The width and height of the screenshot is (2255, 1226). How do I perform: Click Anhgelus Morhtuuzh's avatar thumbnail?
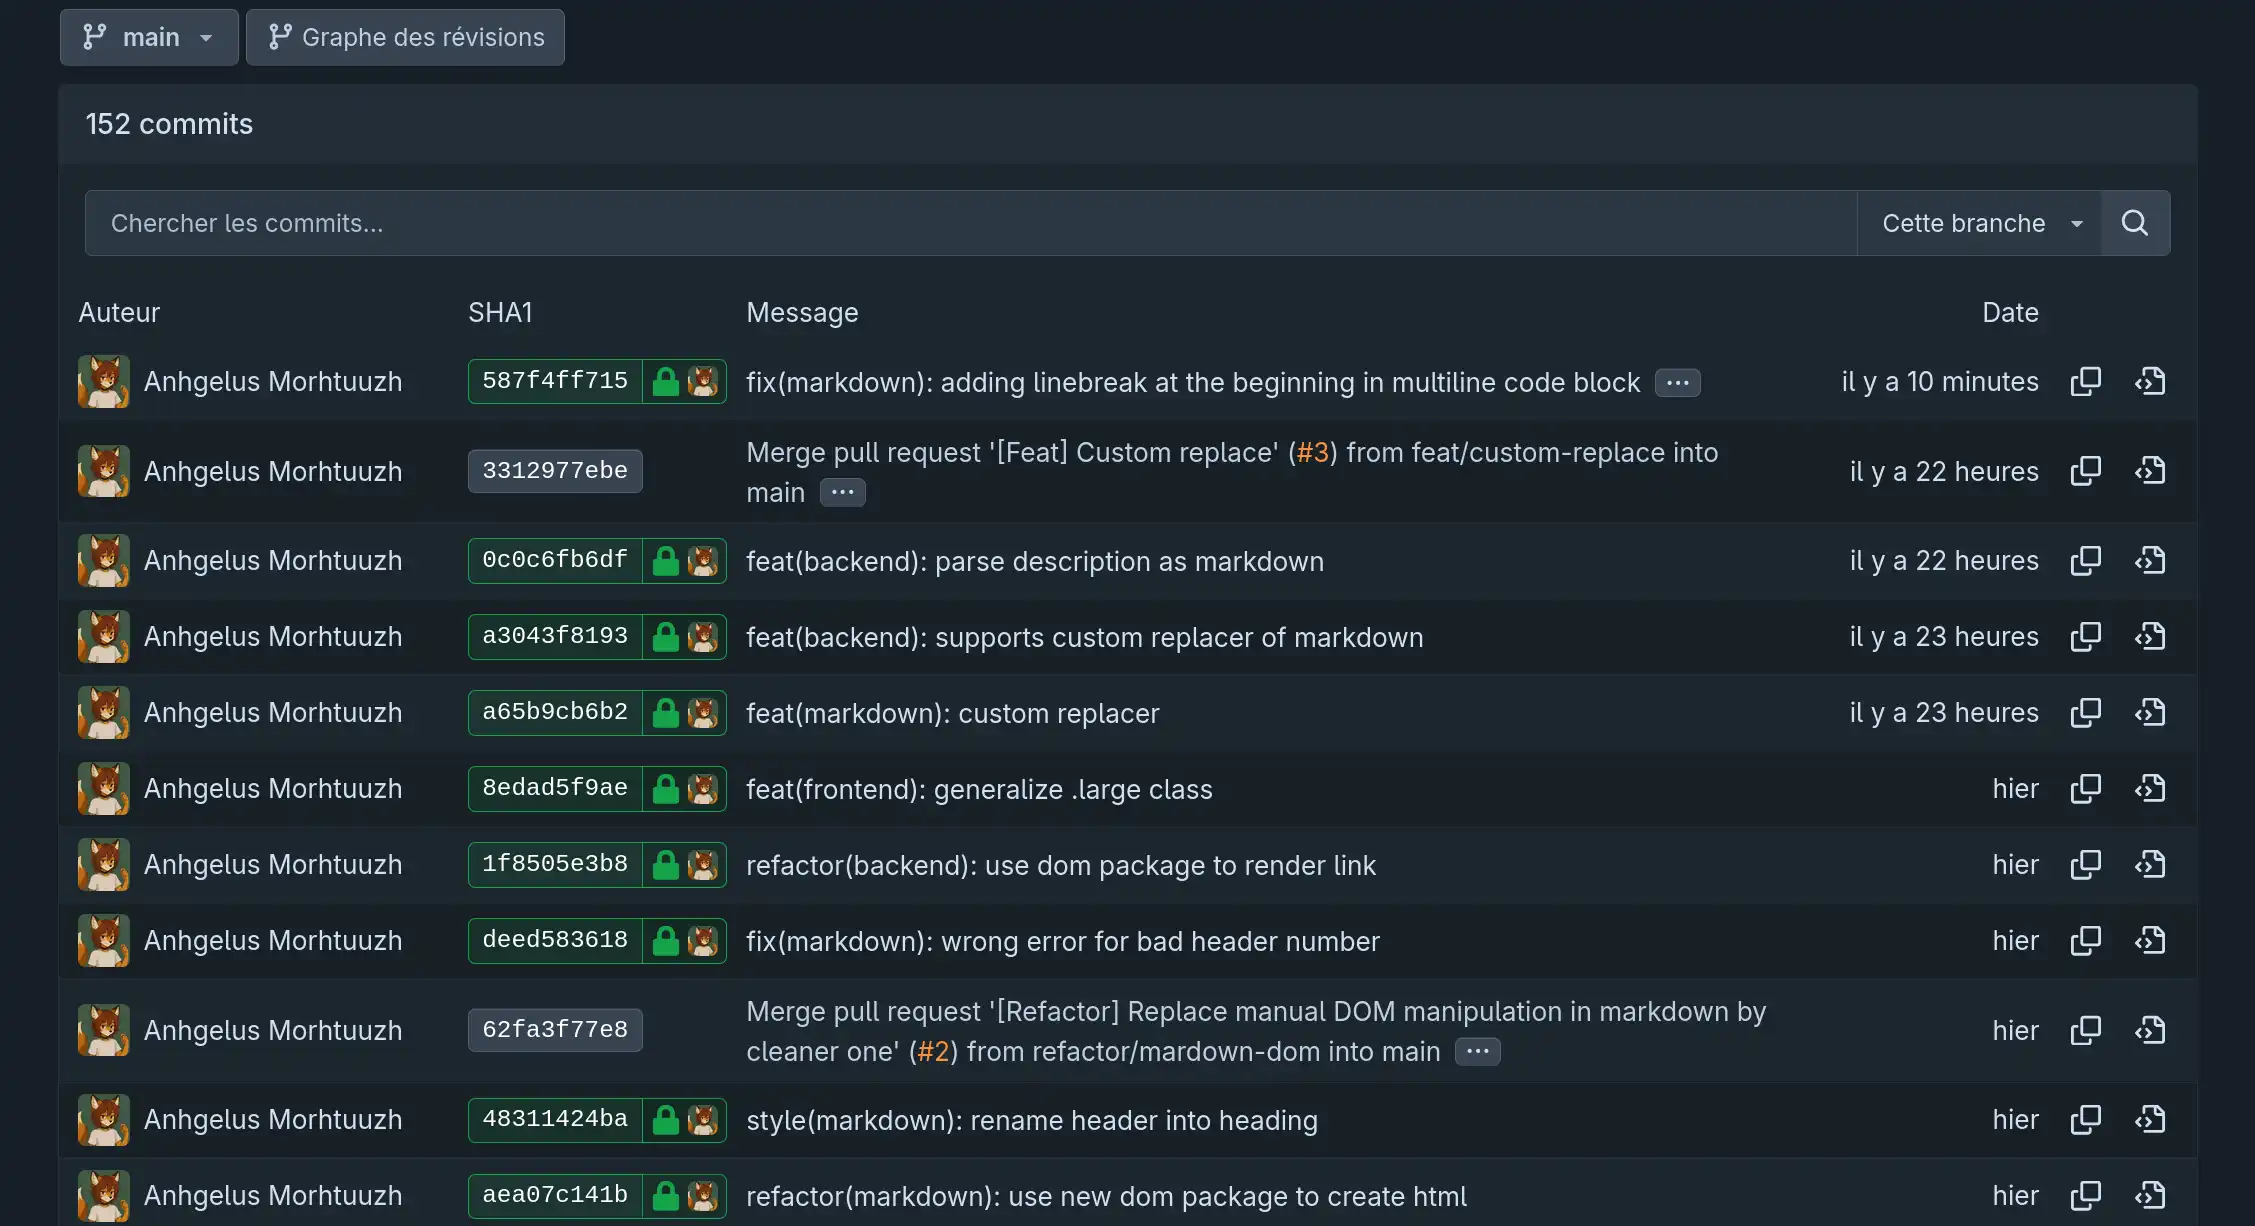[103, 381]
